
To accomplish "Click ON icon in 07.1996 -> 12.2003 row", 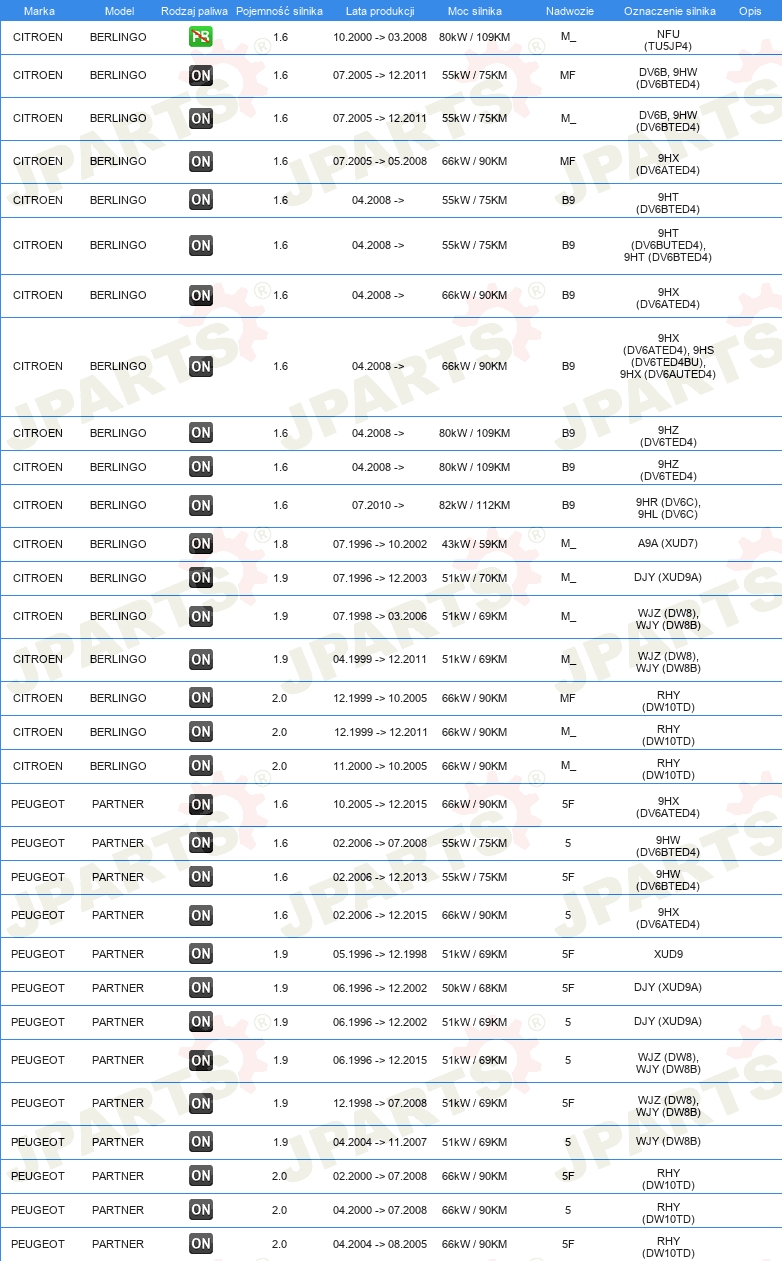I will 201,578.
